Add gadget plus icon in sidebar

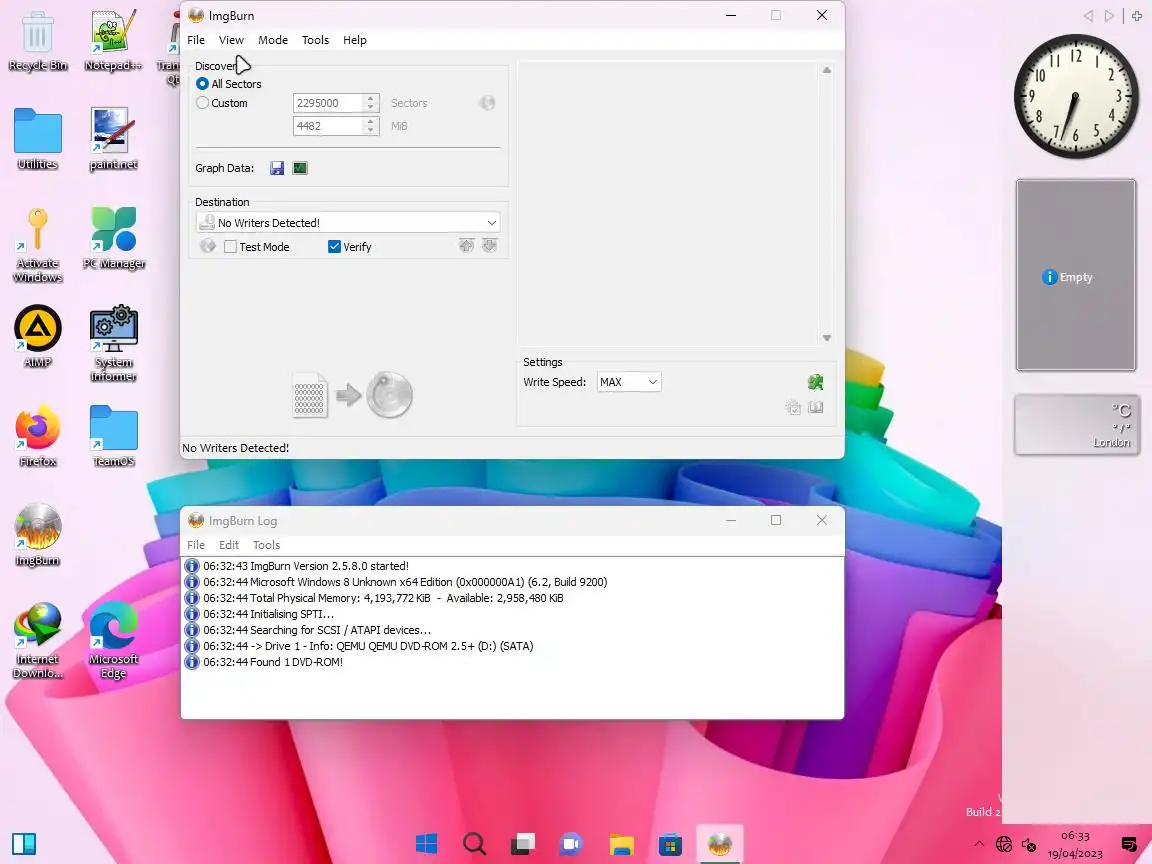coord(1137,15)
